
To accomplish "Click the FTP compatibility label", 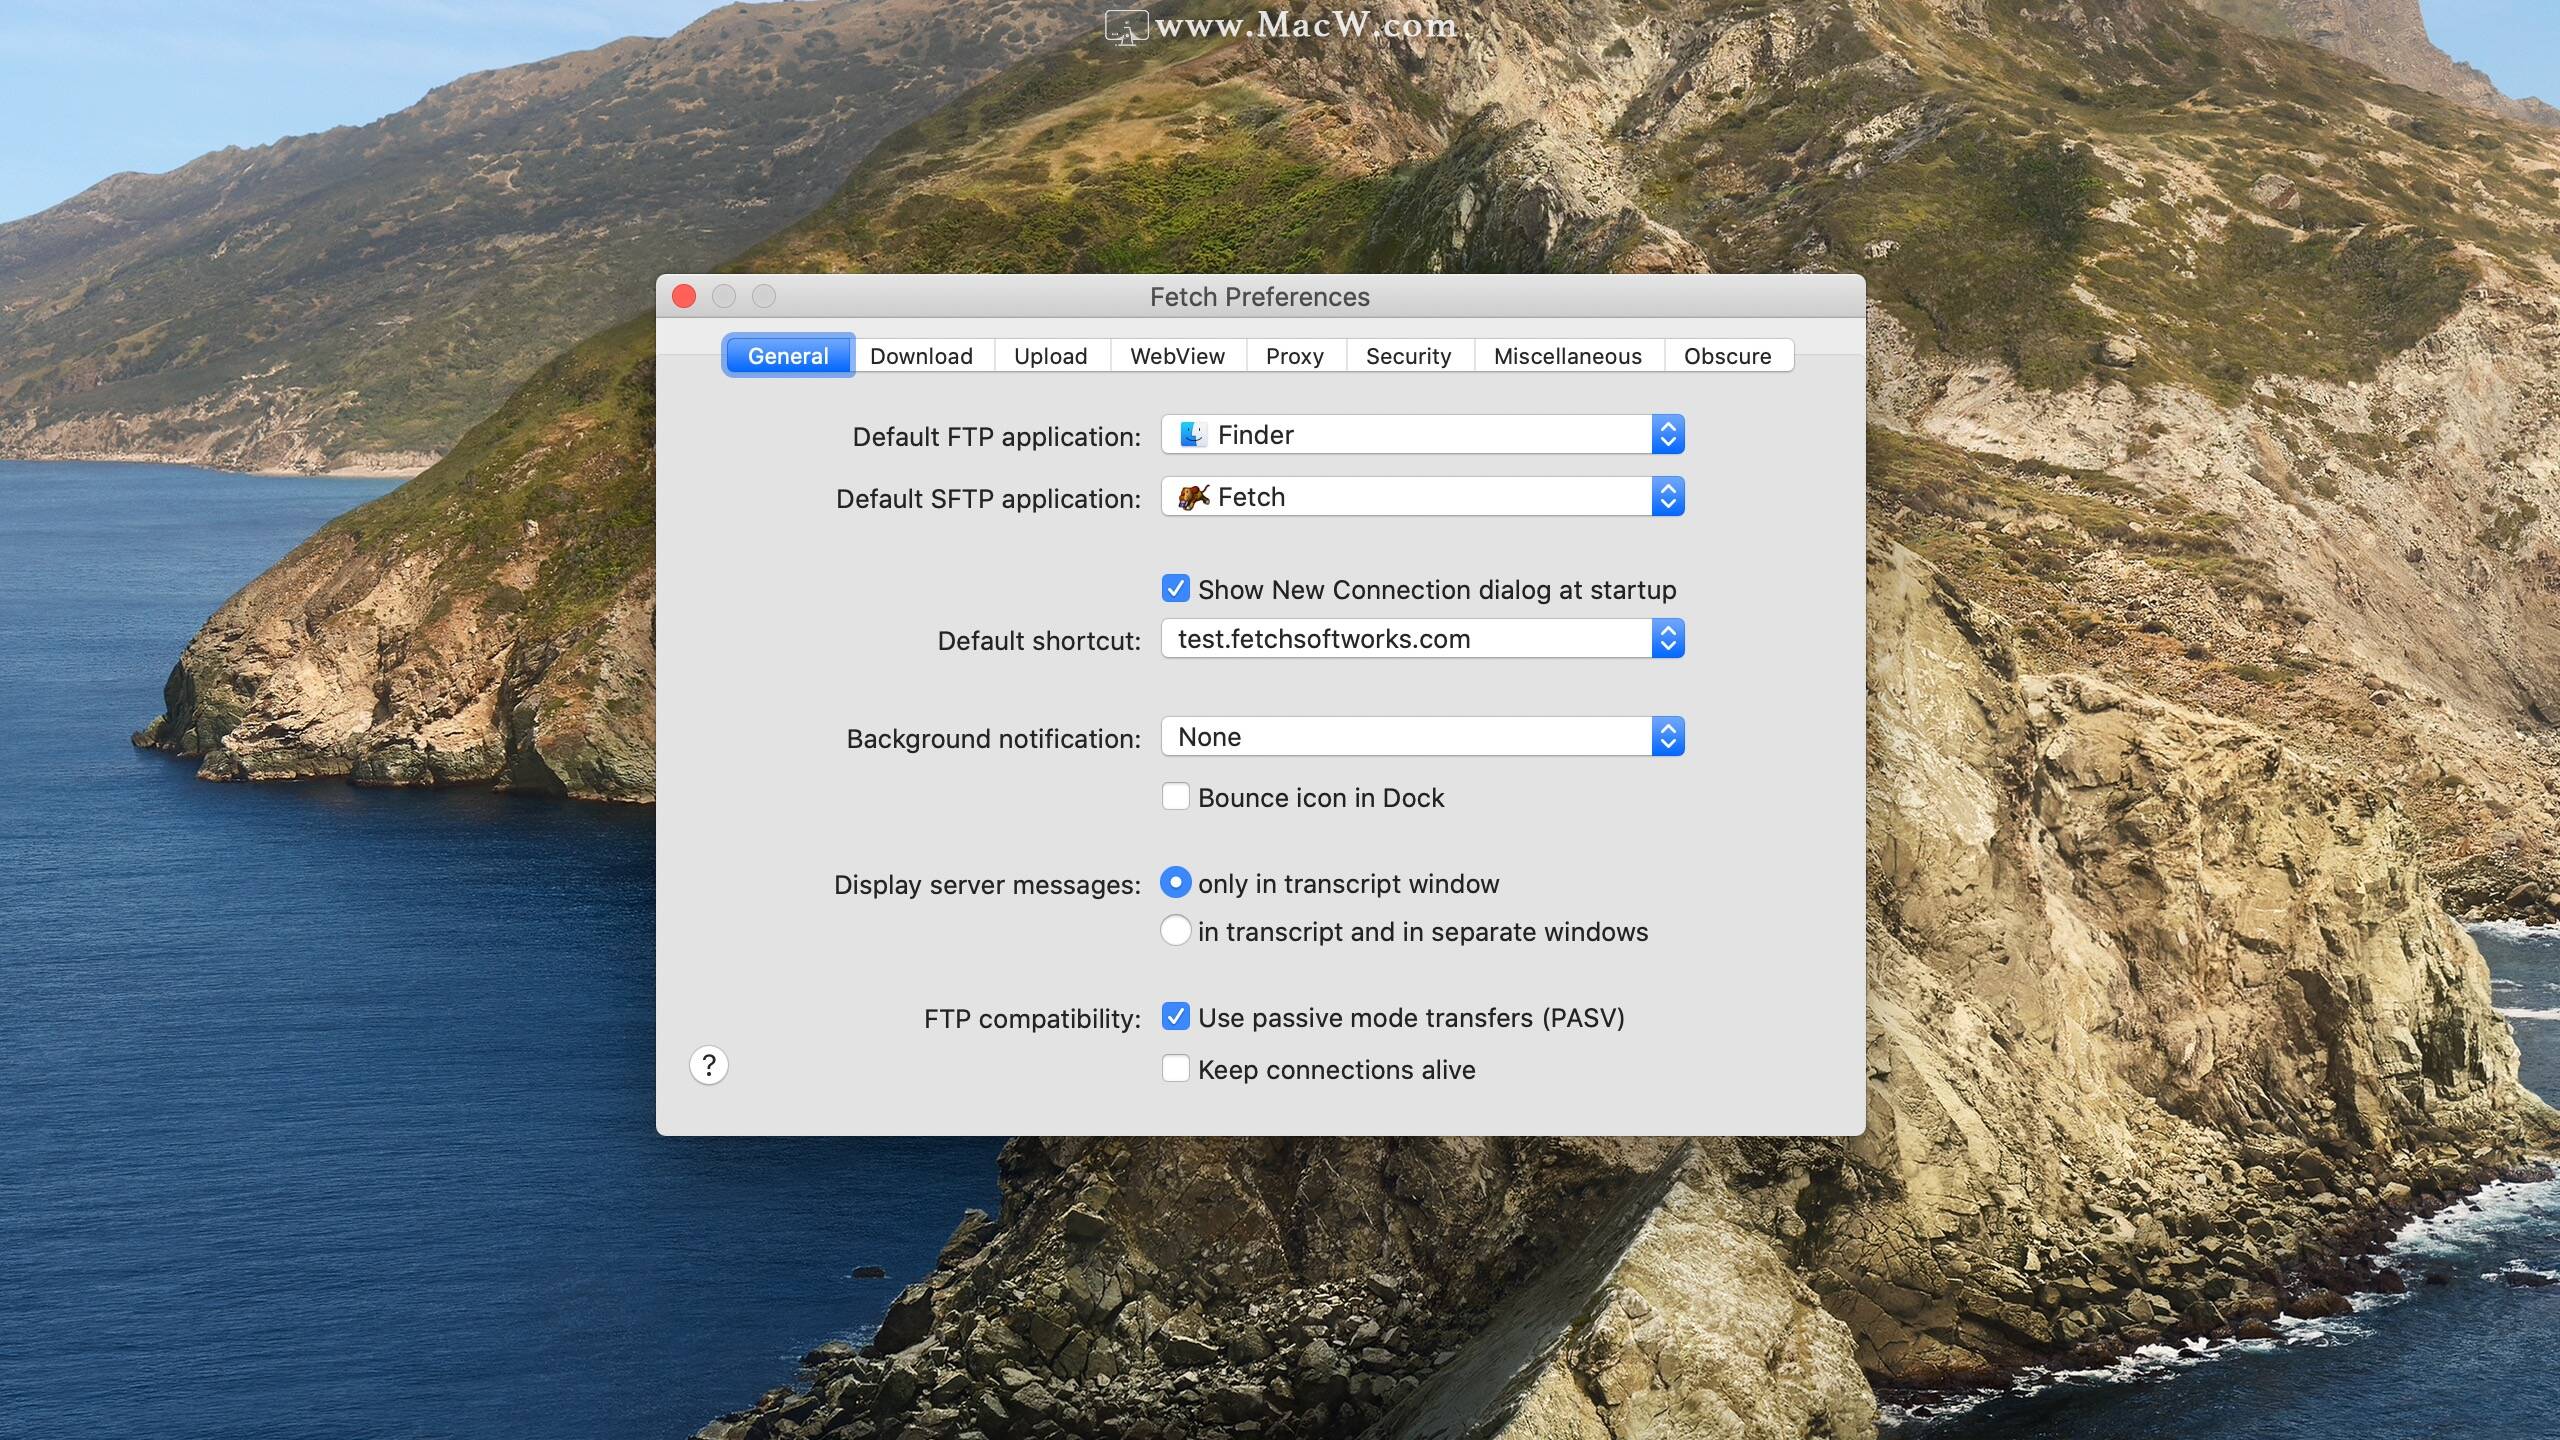I will click(x=1032, y=1019).
